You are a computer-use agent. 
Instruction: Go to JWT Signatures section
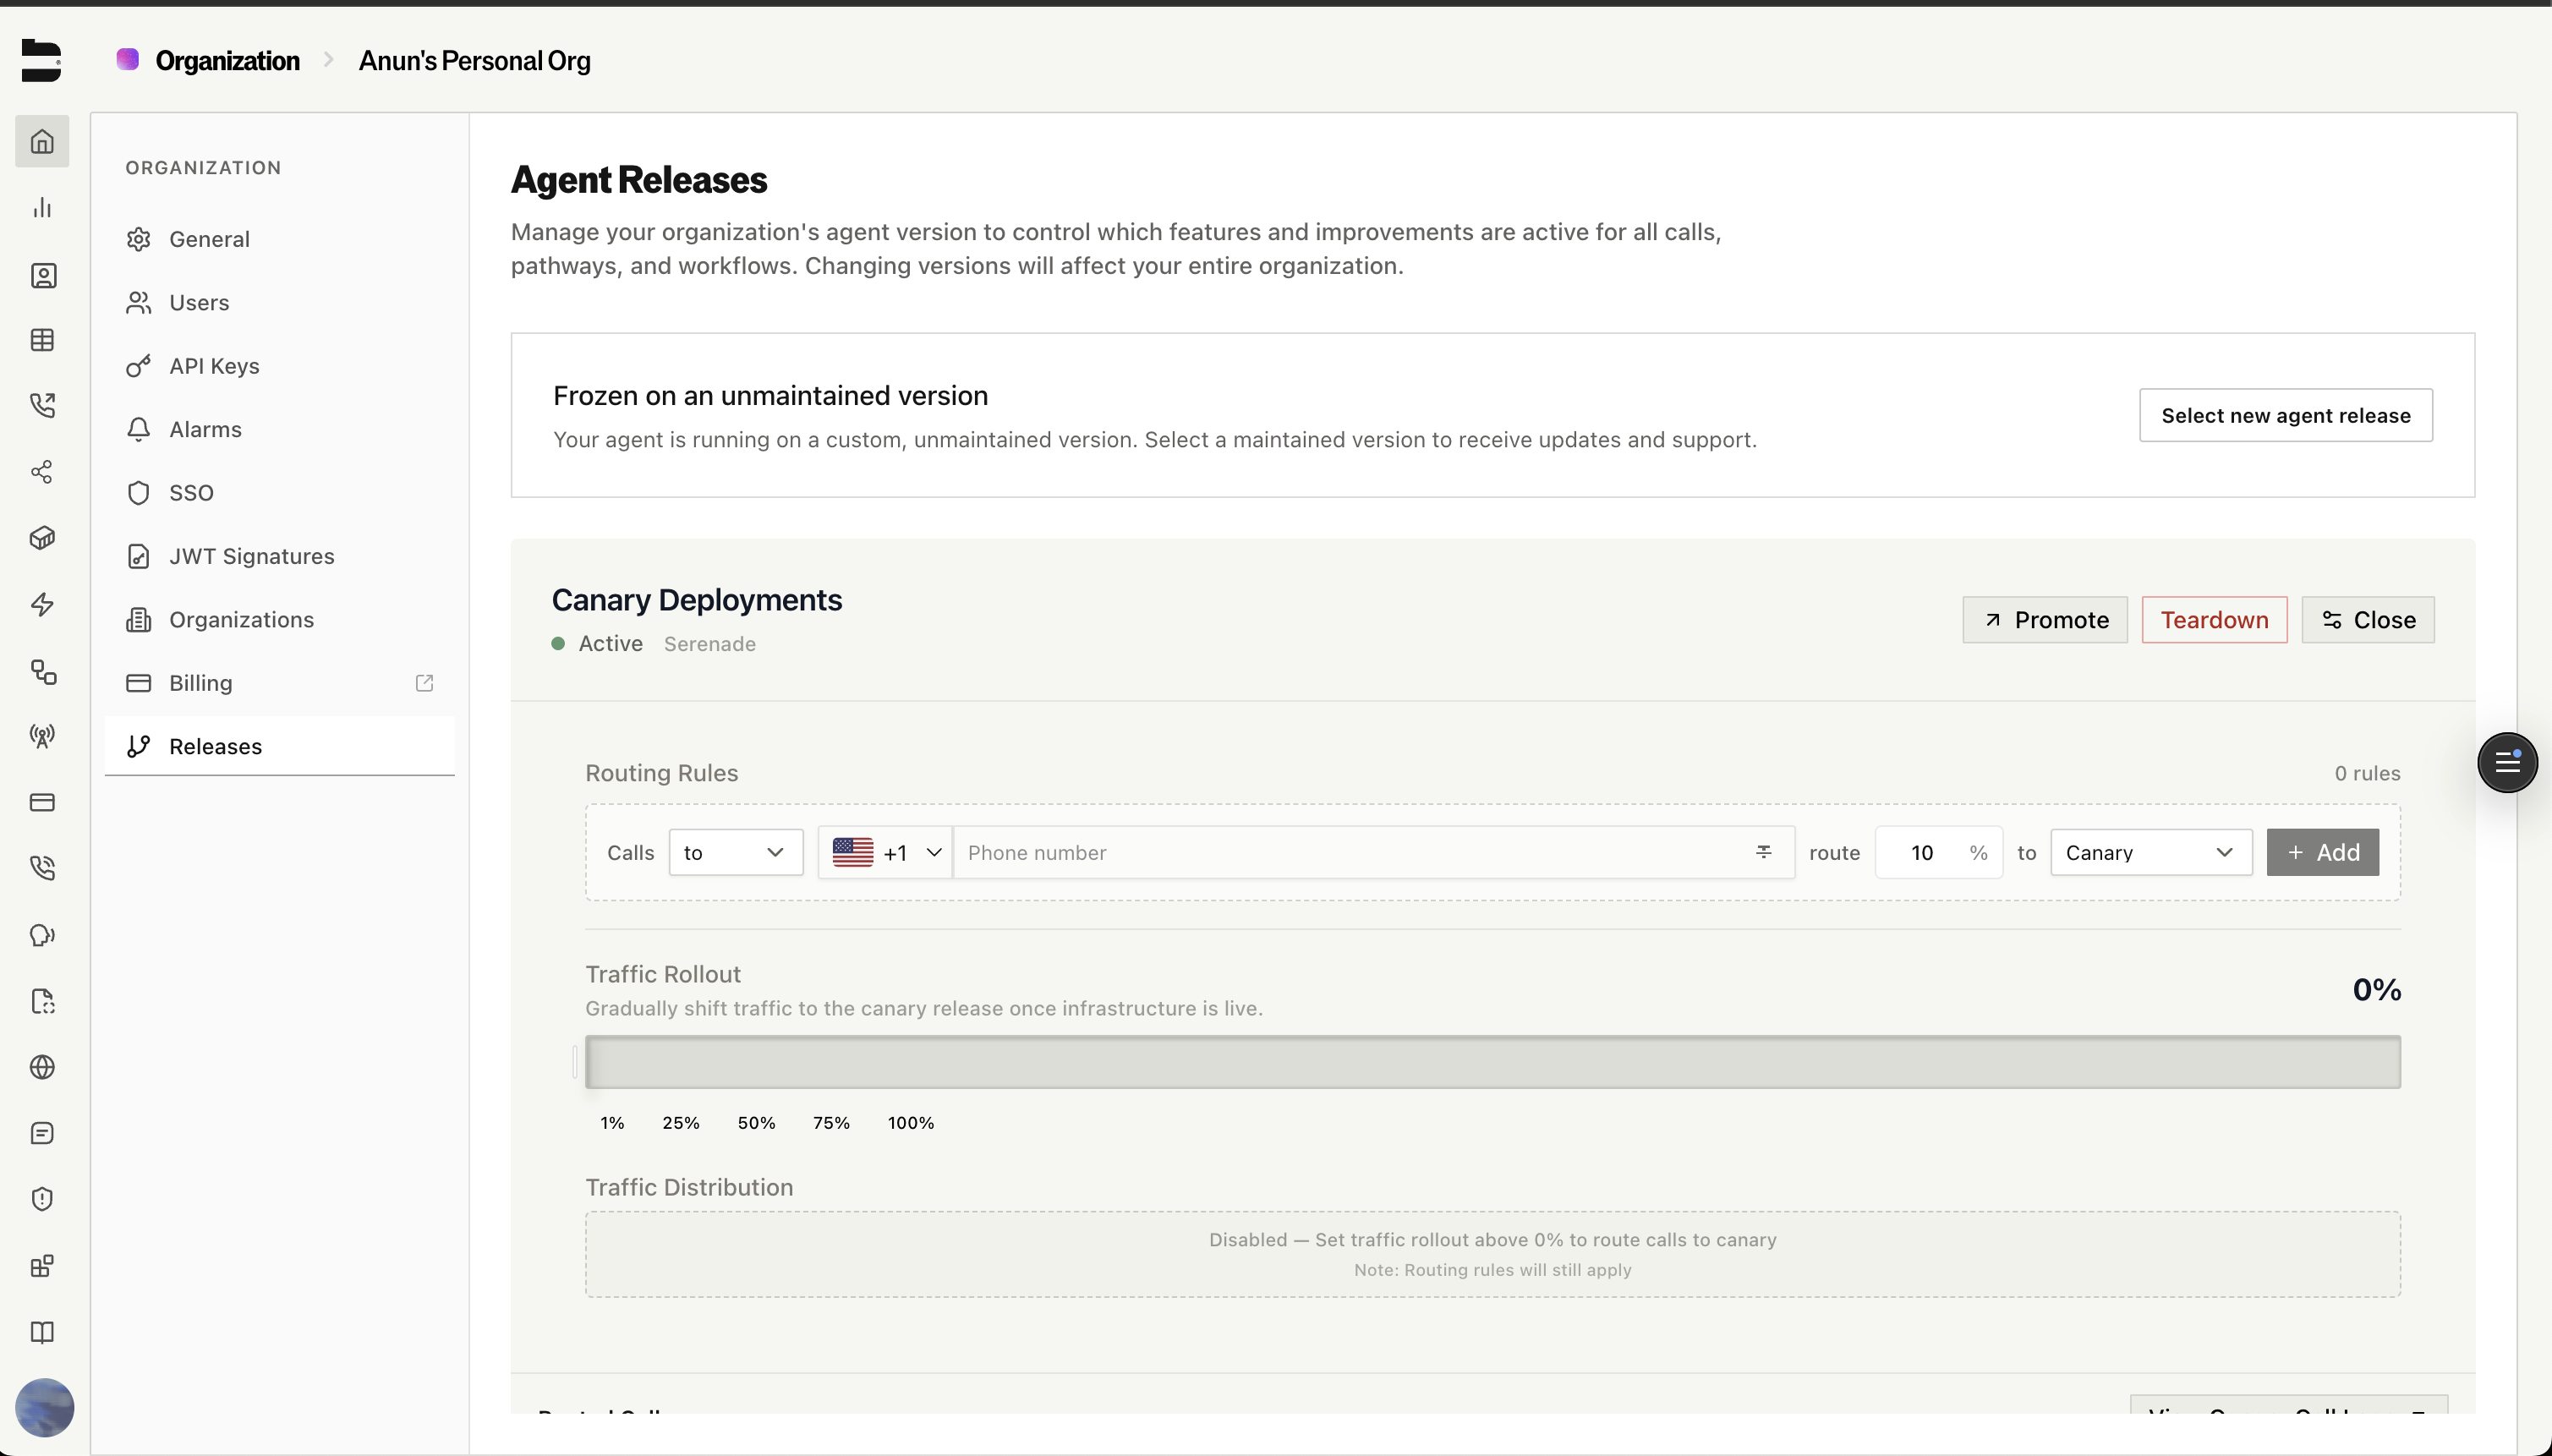251,556
